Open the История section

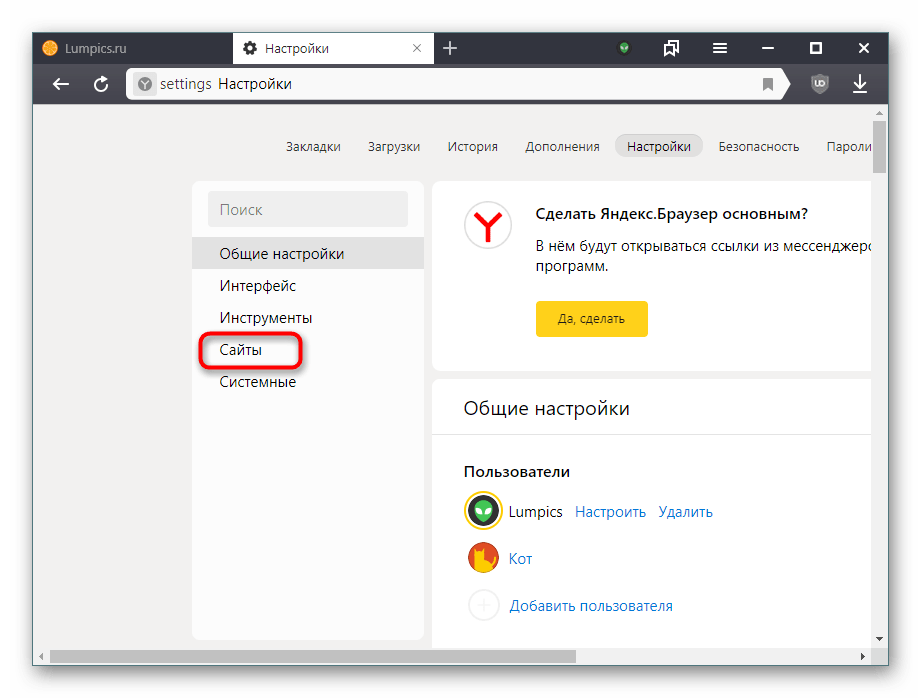pos(472,146)
